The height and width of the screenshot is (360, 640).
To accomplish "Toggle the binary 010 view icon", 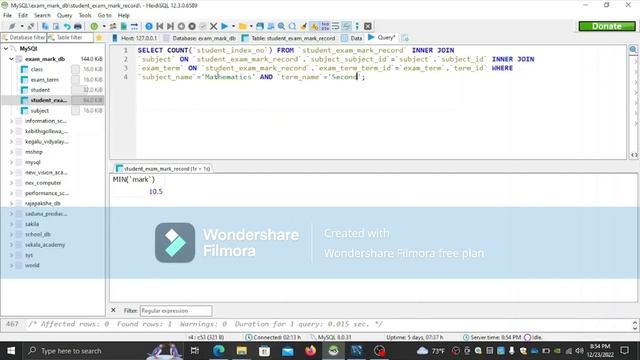I will pos(325,26).
